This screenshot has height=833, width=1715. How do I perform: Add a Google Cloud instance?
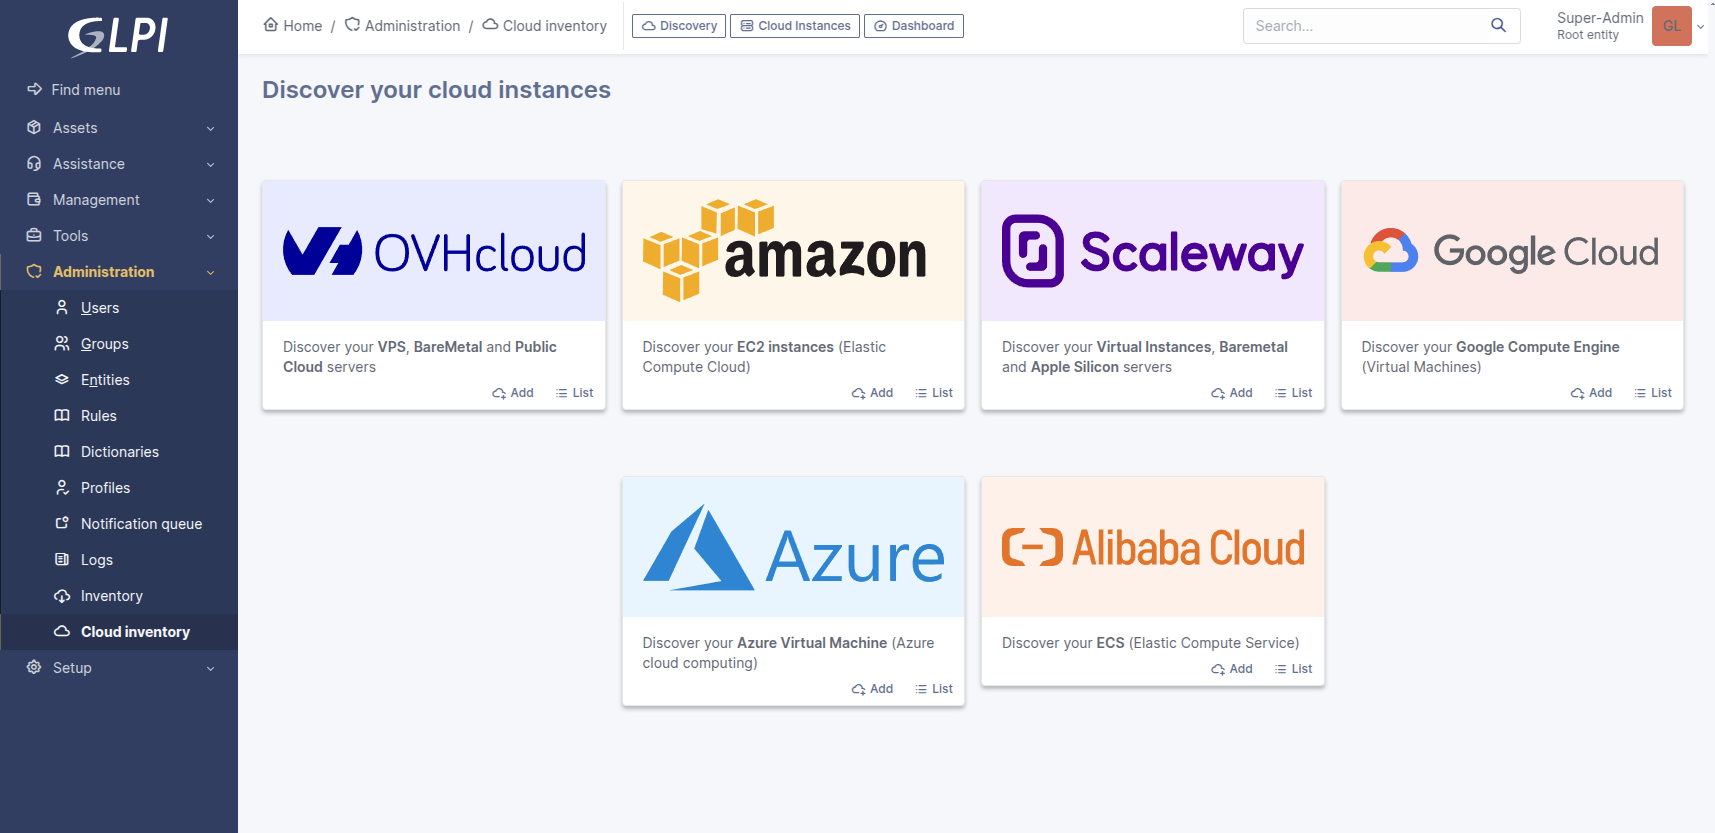coord(1591,393)
